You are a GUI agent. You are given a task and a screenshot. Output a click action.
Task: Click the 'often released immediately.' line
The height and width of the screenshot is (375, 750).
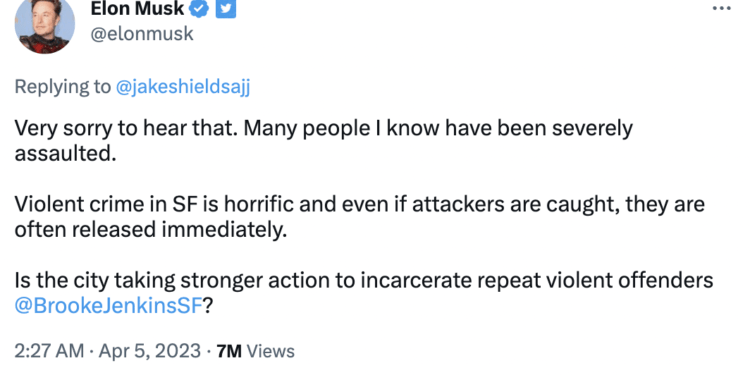click(x=151, y=230)
